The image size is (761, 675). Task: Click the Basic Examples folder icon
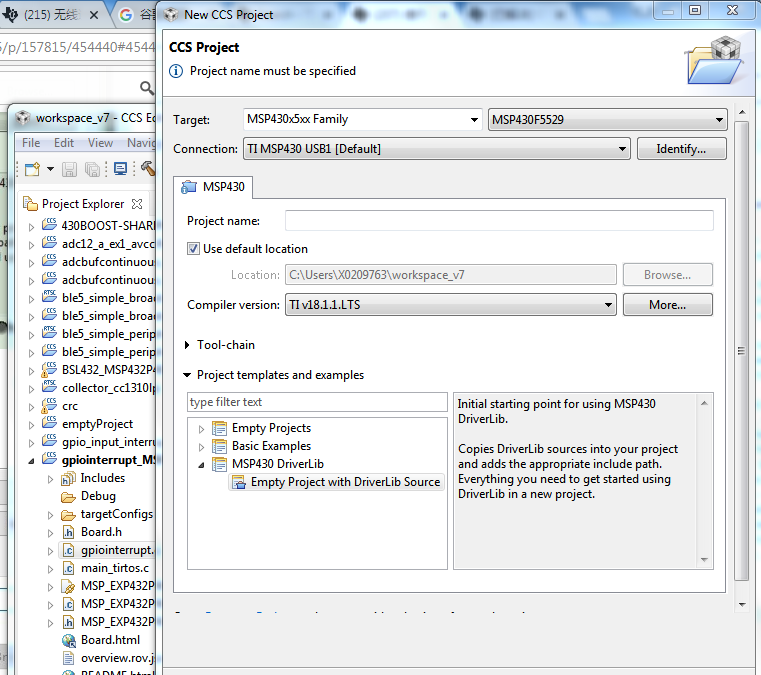[219, 446]
